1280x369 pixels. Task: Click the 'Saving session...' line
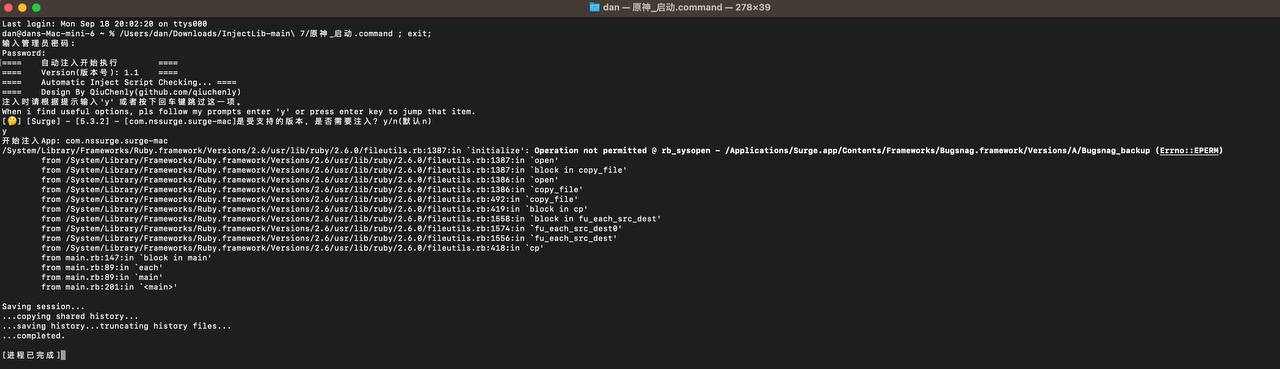(43, 307)
